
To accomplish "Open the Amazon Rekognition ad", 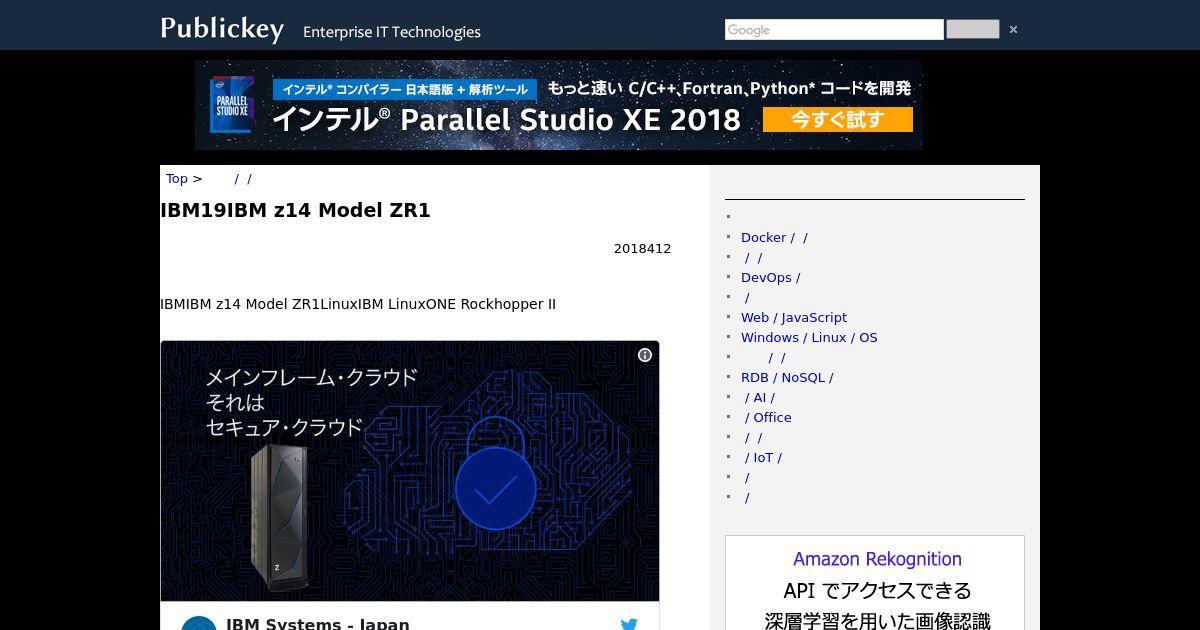I will (875, 583).
